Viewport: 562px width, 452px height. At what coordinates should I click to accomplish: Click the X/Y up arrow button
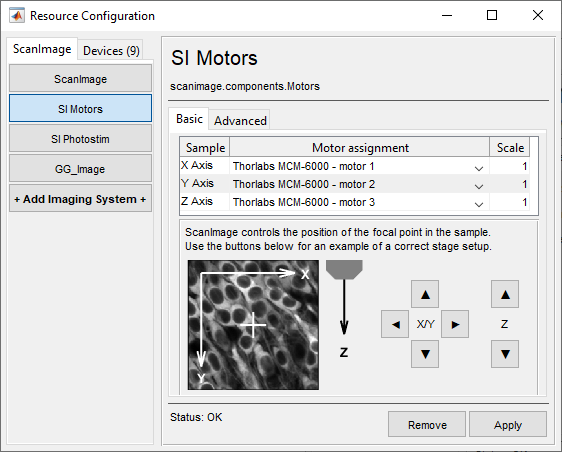coord(425,294)
